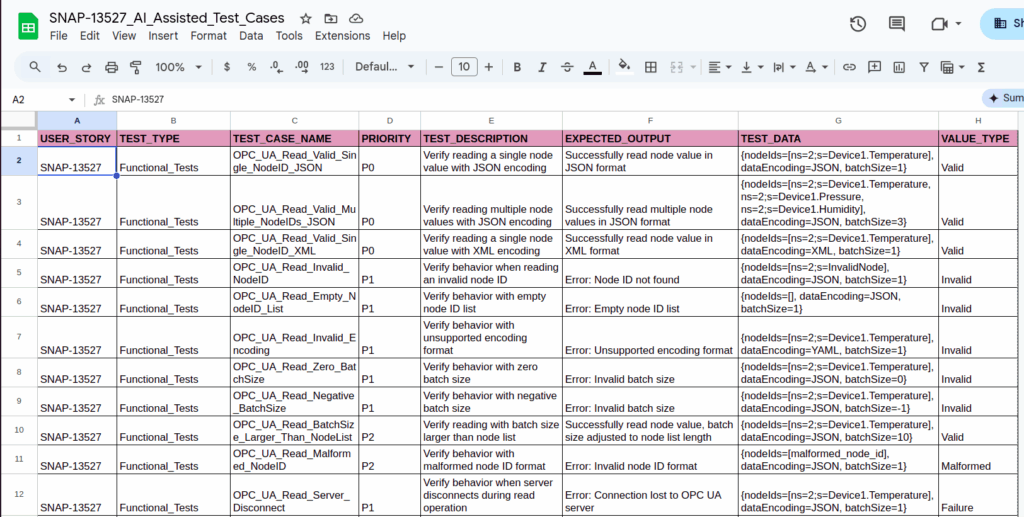Toggle bold formatting
Screen dimensions: 1024x517
coord(517,67)
